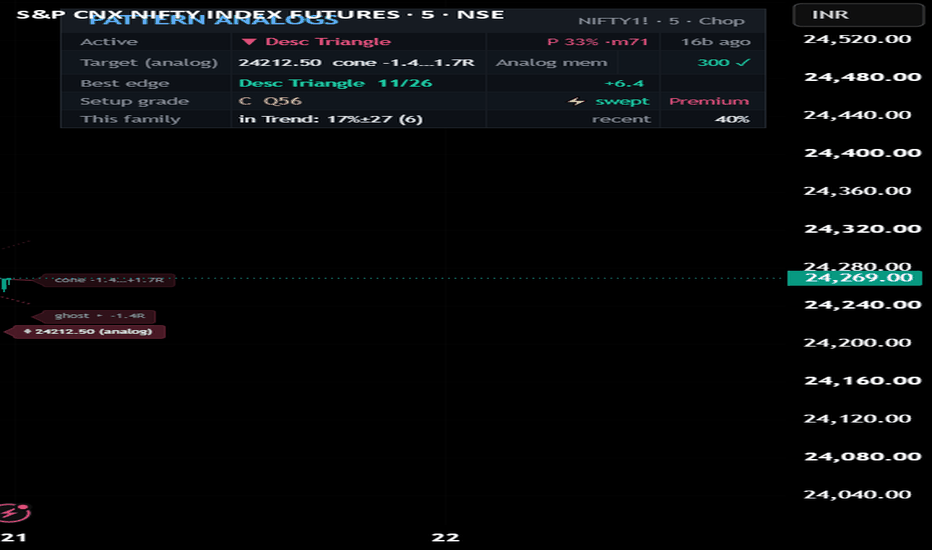Click the 24,400.00 price scale label
This screenshot has width=932, height=550.
[862, 153]
